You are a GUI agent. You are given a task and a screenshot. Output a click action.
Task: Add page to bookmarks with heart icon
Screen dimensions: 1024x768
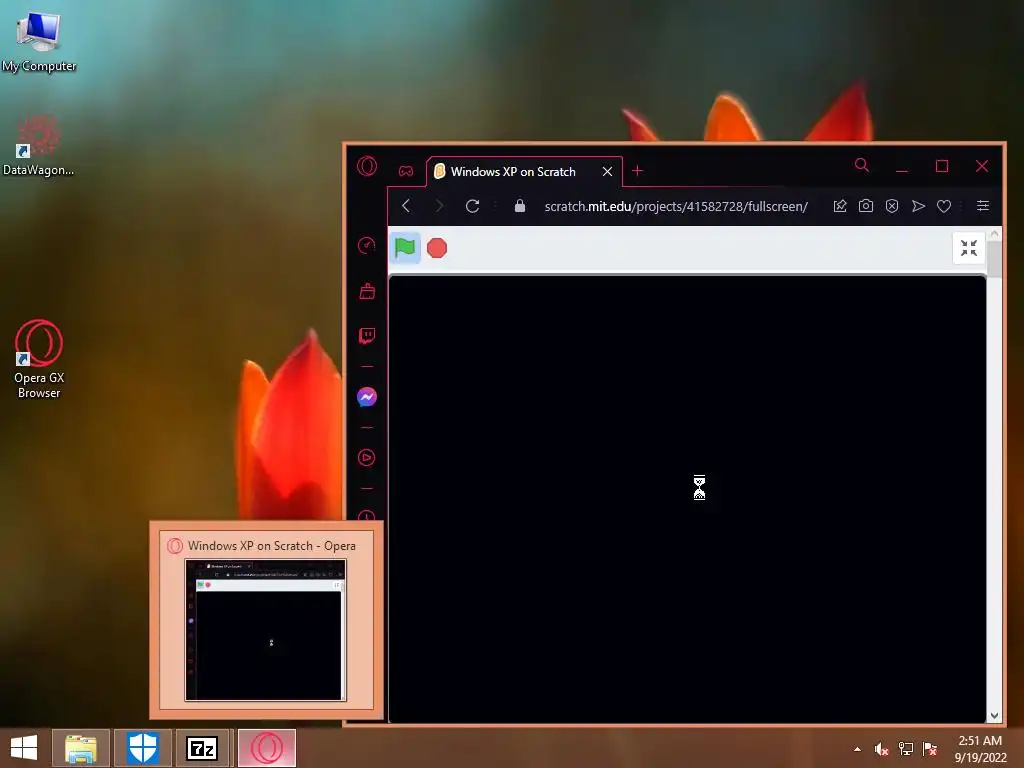tap(944, 206)
